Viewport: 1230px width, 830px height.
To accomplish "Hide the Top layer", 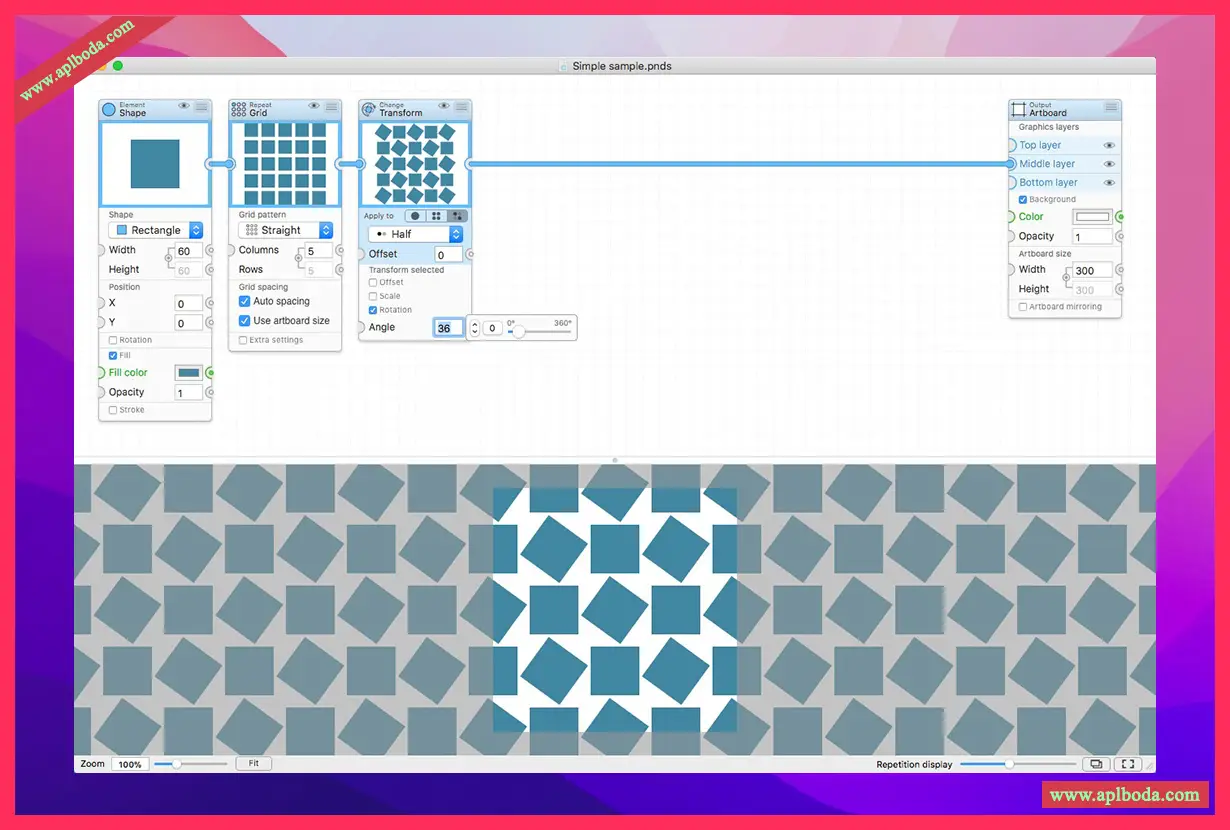I will (x=1108, y=145).
